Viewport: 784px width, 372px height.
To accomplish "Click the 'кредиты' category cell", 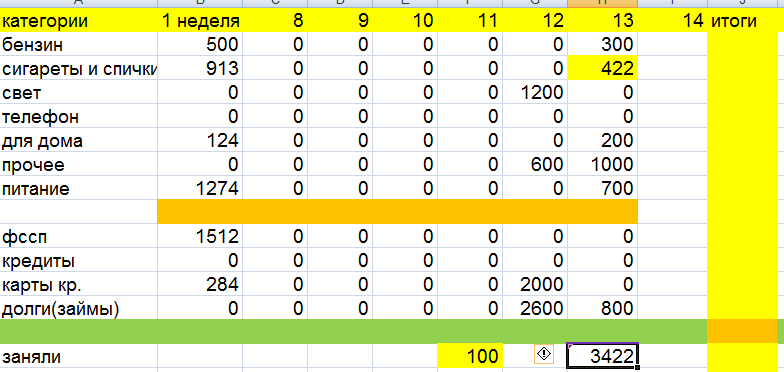I will (78, 260).
